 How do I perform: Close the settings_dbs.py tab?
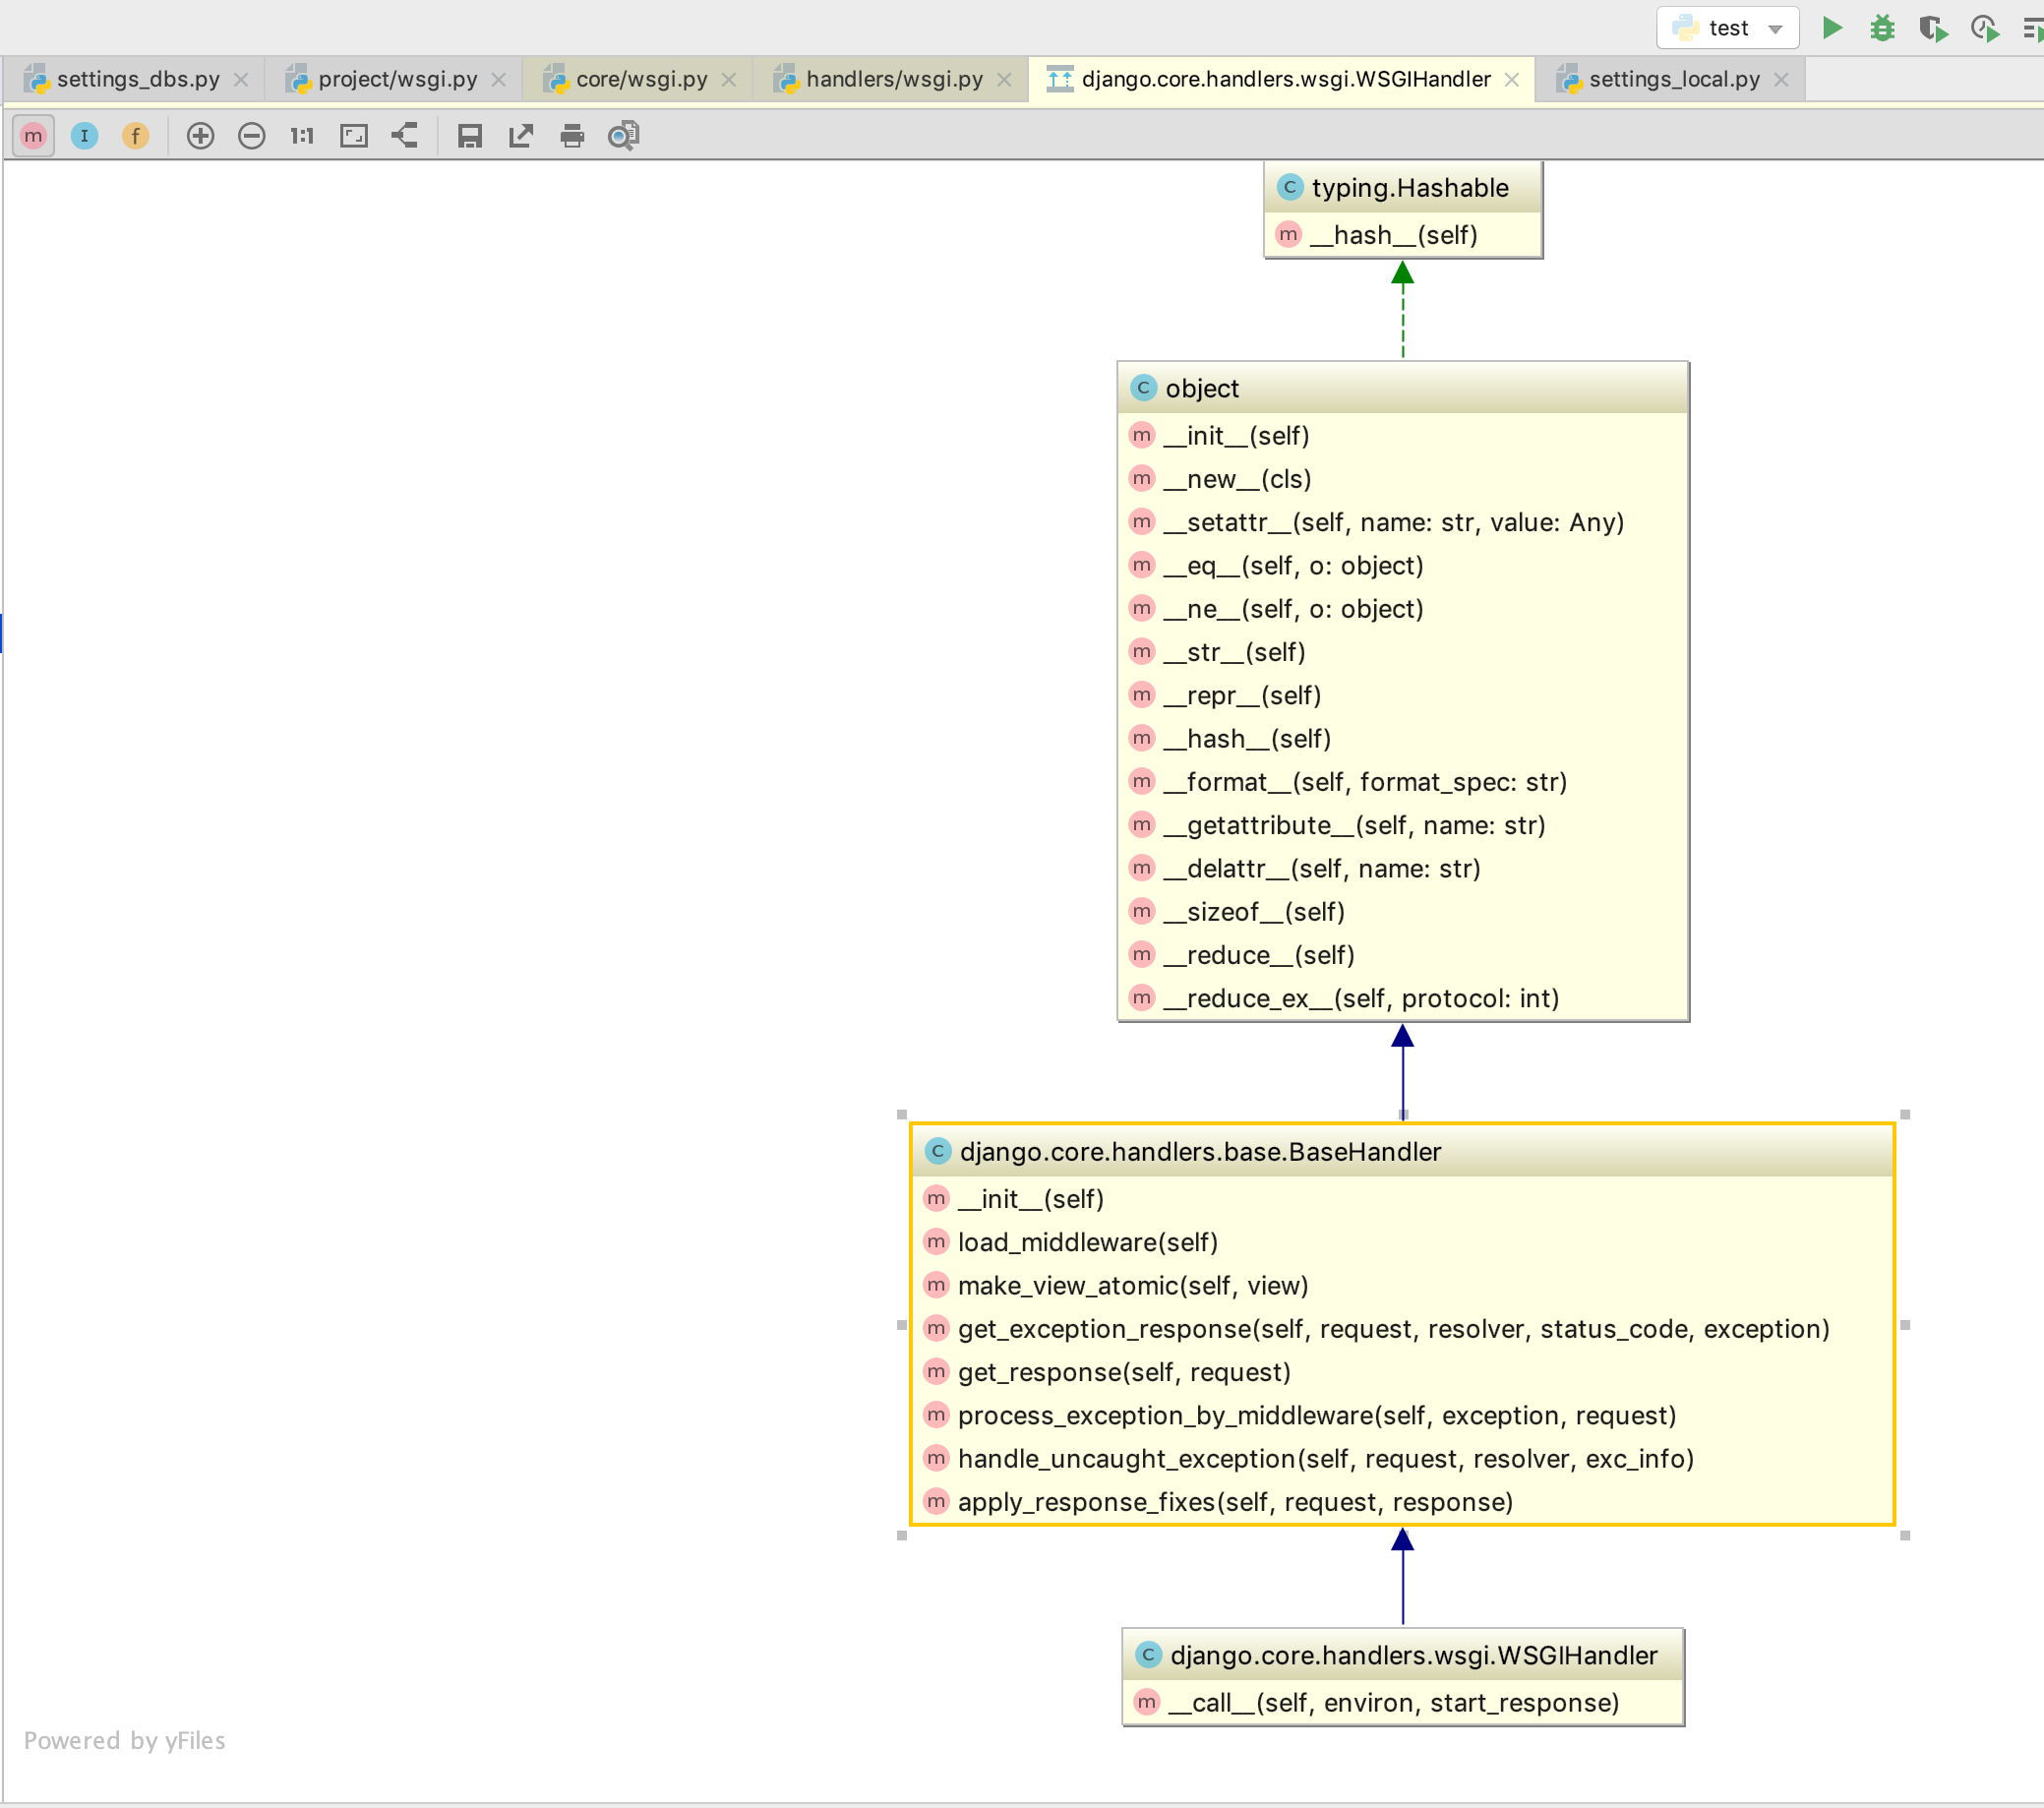[x=241, y=80]
